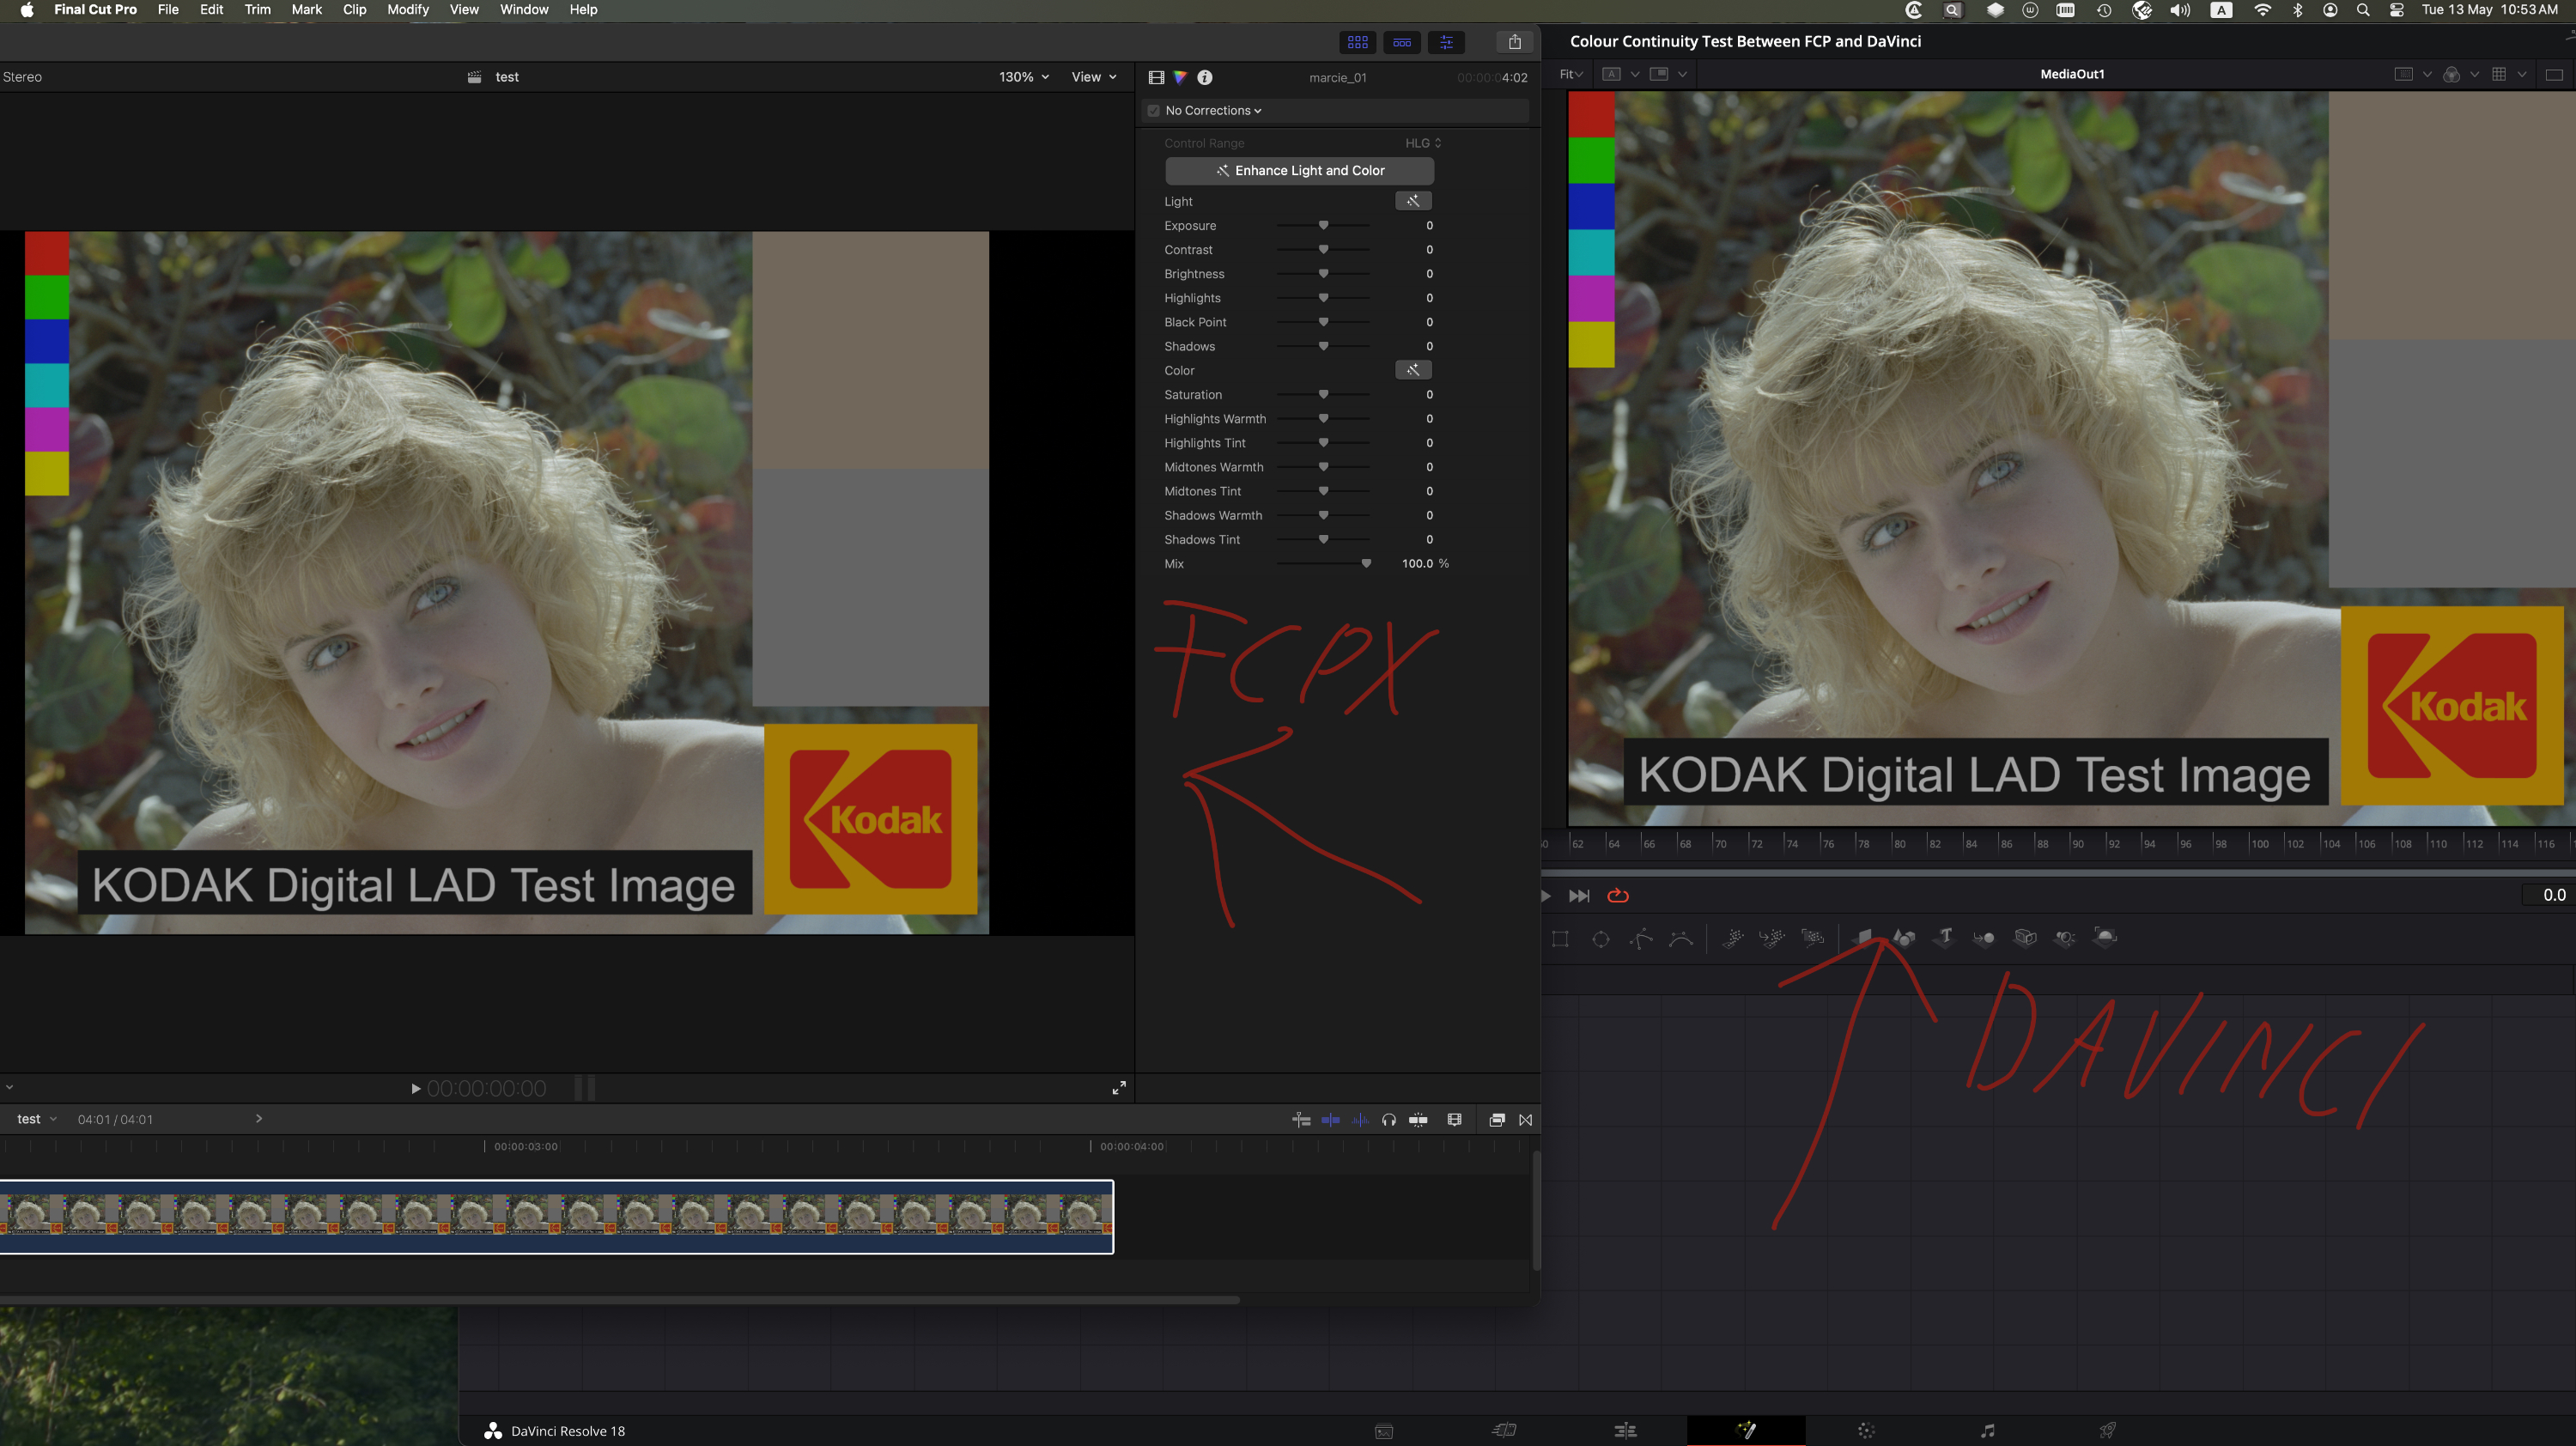Add a Merge particles node

tap(1772, 938)
